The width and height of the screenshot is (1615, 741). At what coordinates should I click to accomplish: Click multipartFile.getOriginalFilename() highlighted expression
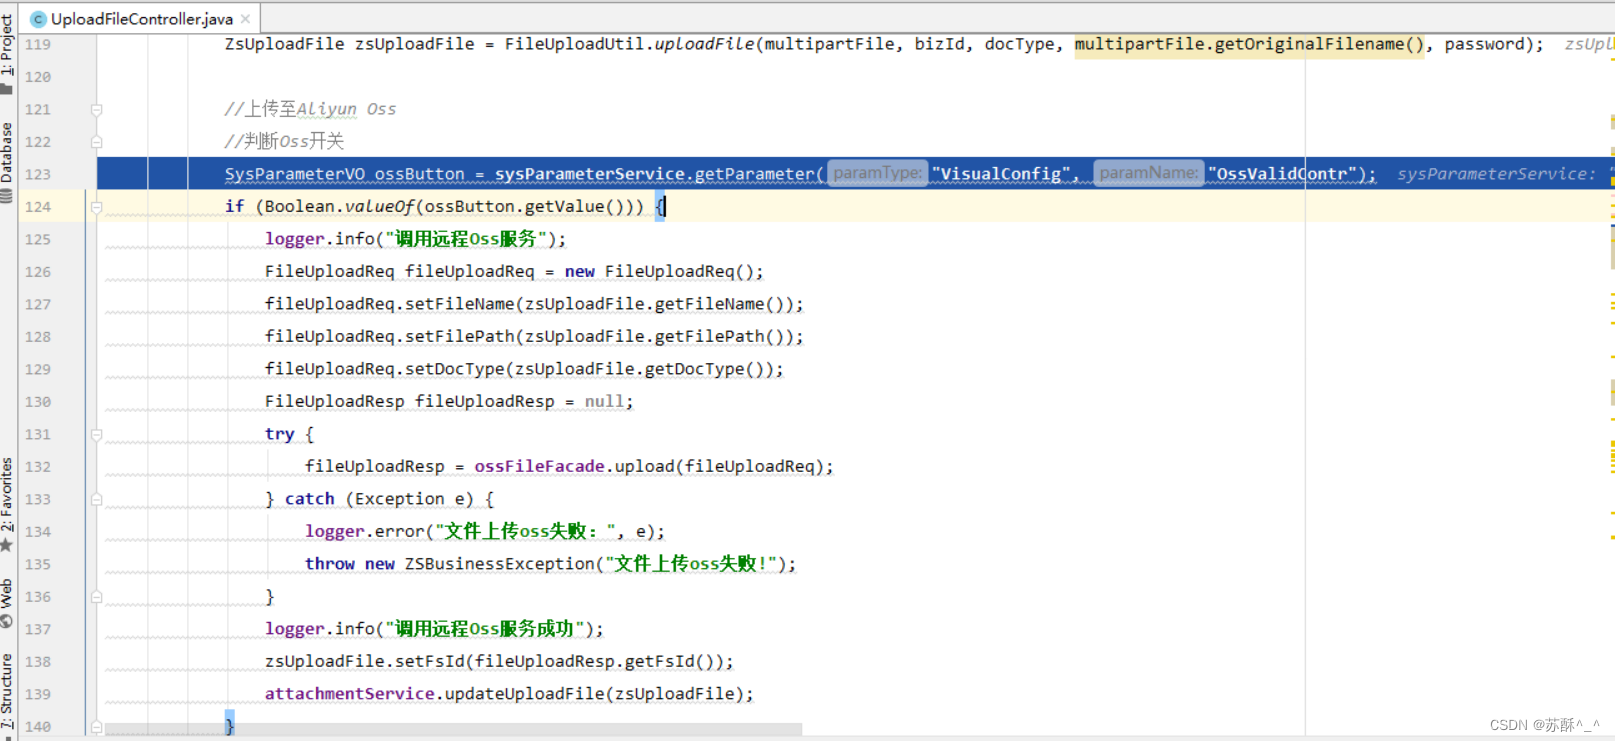coord(1249,44)
